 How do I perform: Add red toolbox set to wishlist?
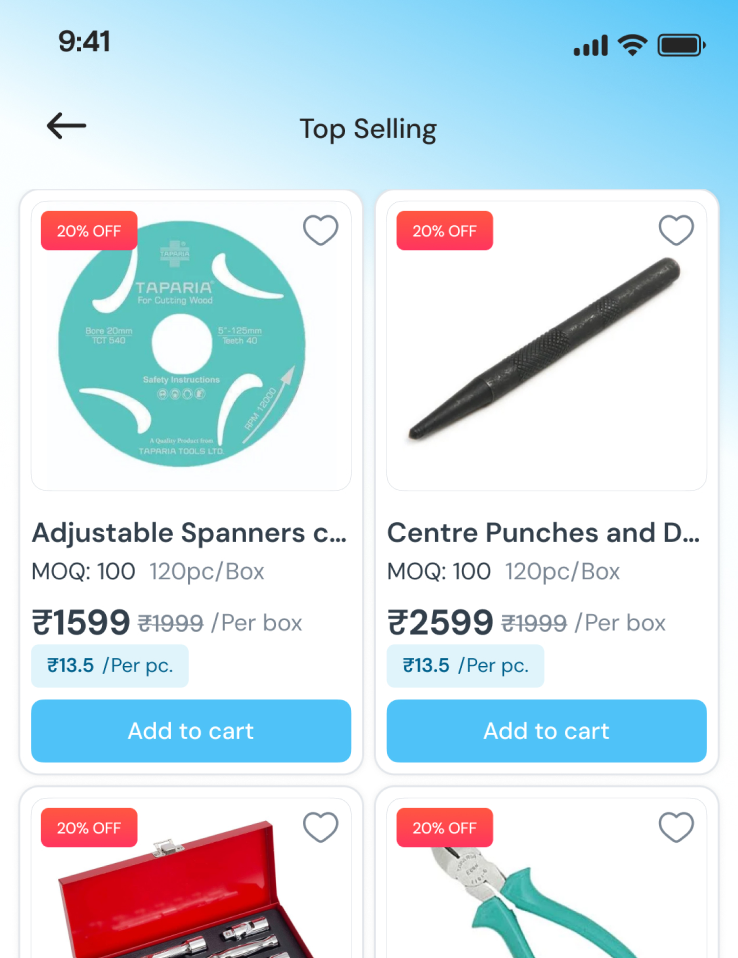pyautogui.click(x=320, y=828)
